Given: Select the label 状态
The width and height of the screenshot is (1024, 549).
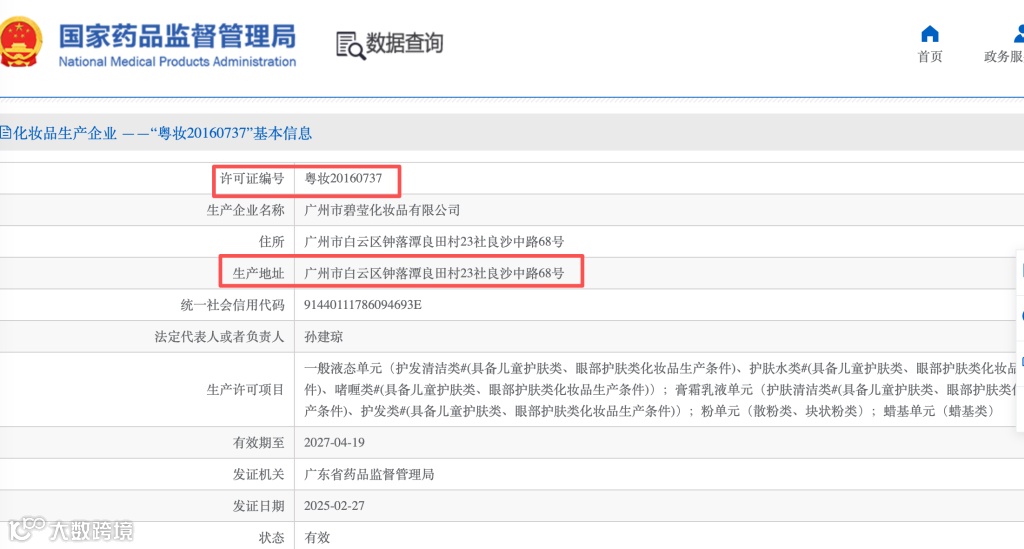Looking at the screenshot, I should click(x=271, y=538).
